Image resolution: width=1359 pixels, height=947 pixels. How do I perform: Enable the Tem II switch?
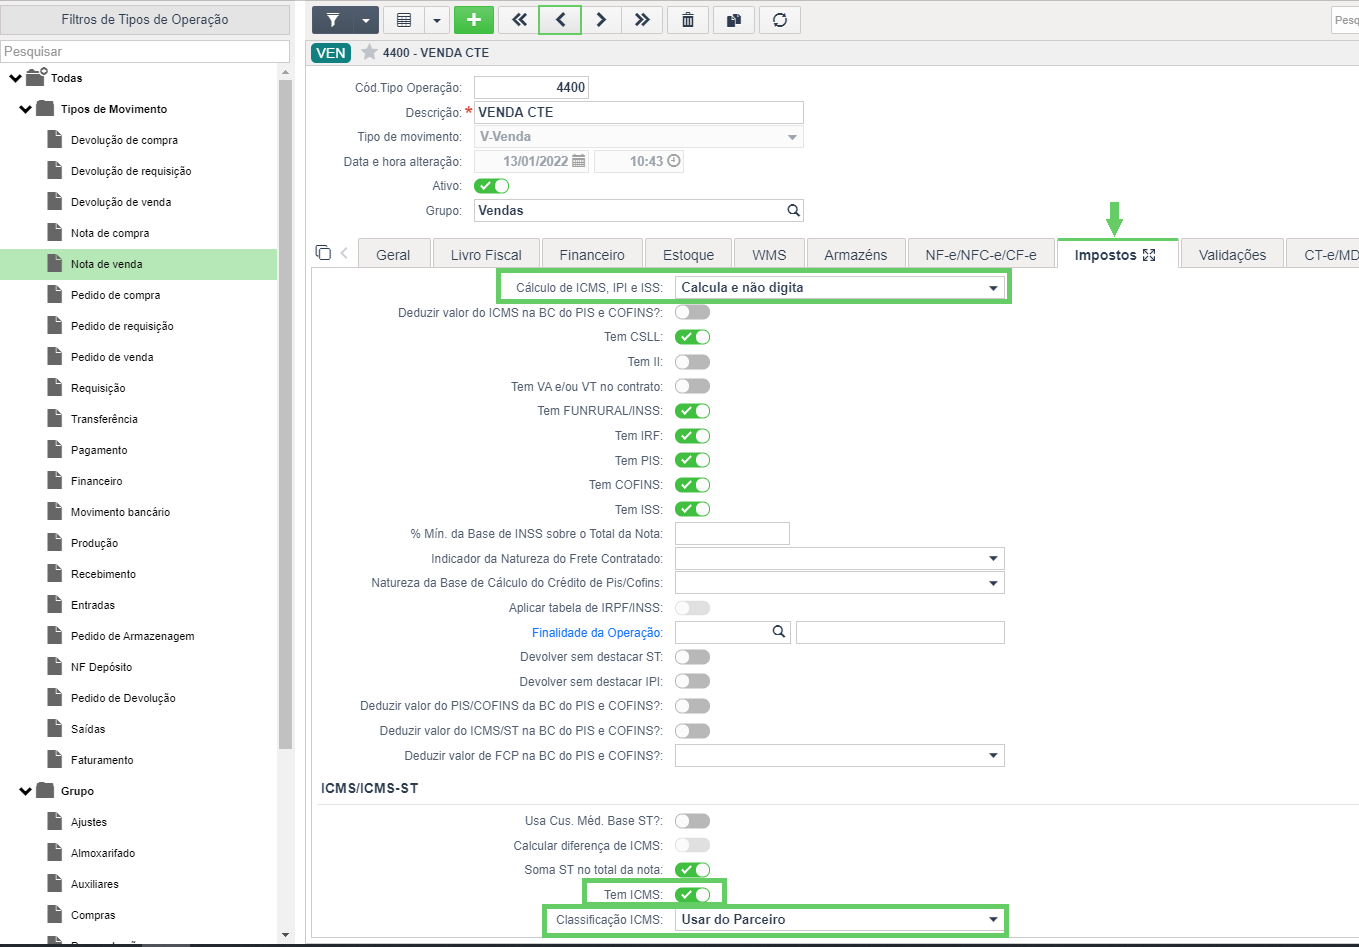pyautogui.click(x=692, y=362)
